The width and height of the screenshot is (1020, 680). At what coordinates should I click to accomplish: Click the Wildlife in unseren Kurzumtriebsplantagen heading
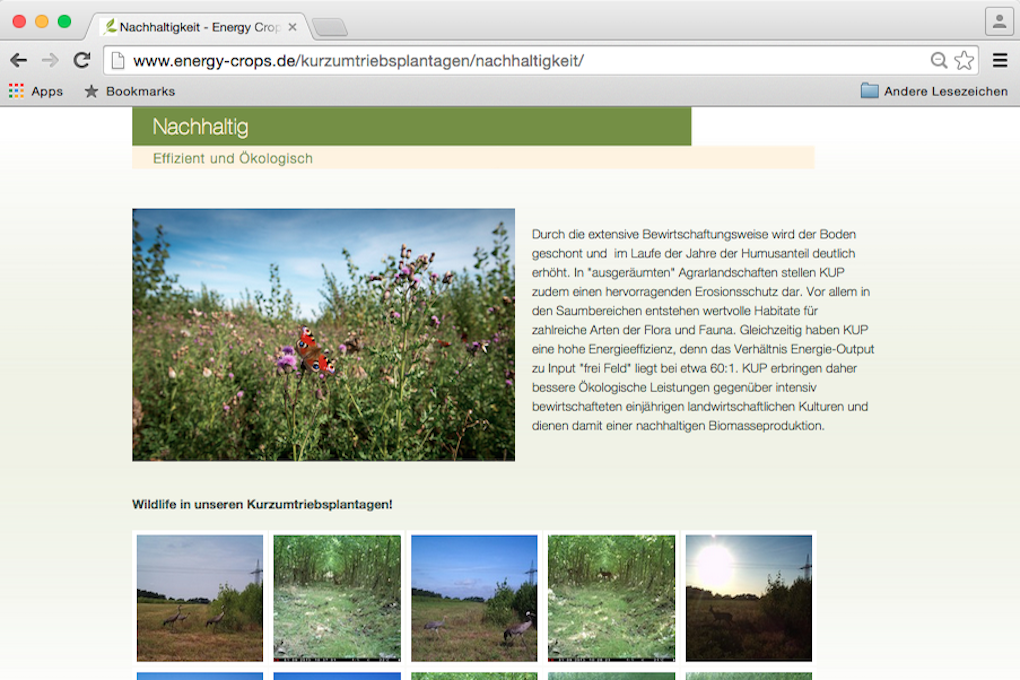[262, 504]
